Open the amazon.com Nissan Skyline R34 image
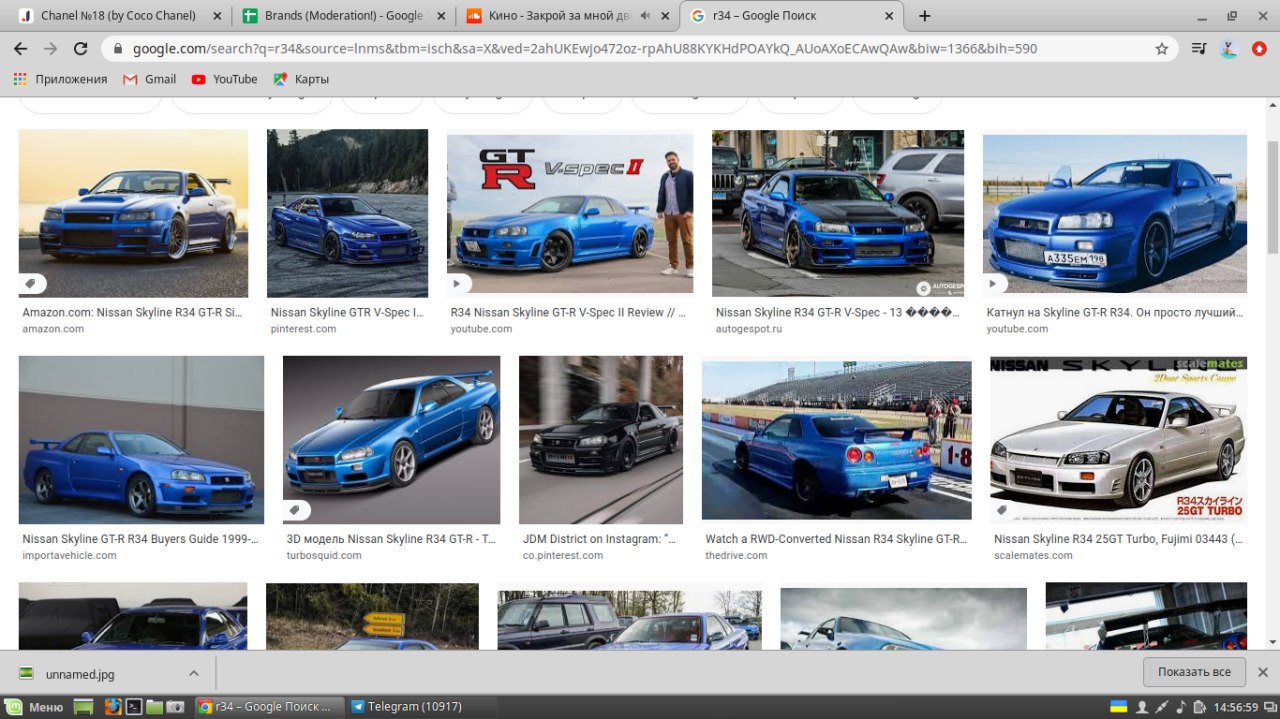The image size is (1280, 719). pyautogui.click(x=133, y=213)
